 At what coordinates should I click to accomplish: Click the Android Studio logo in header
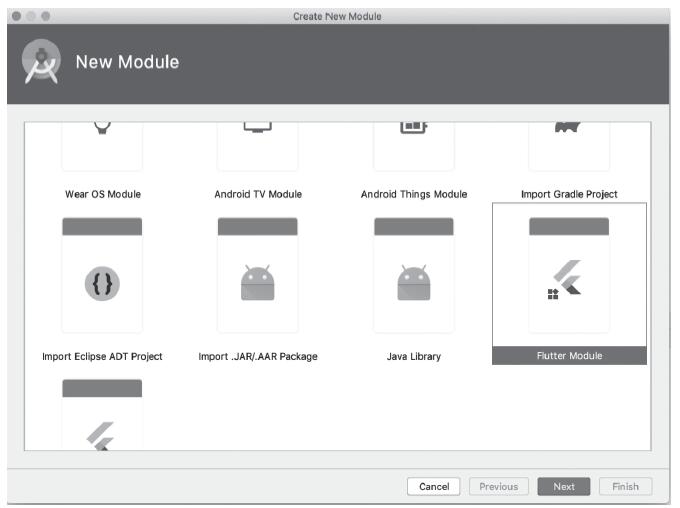coord(40,63)
